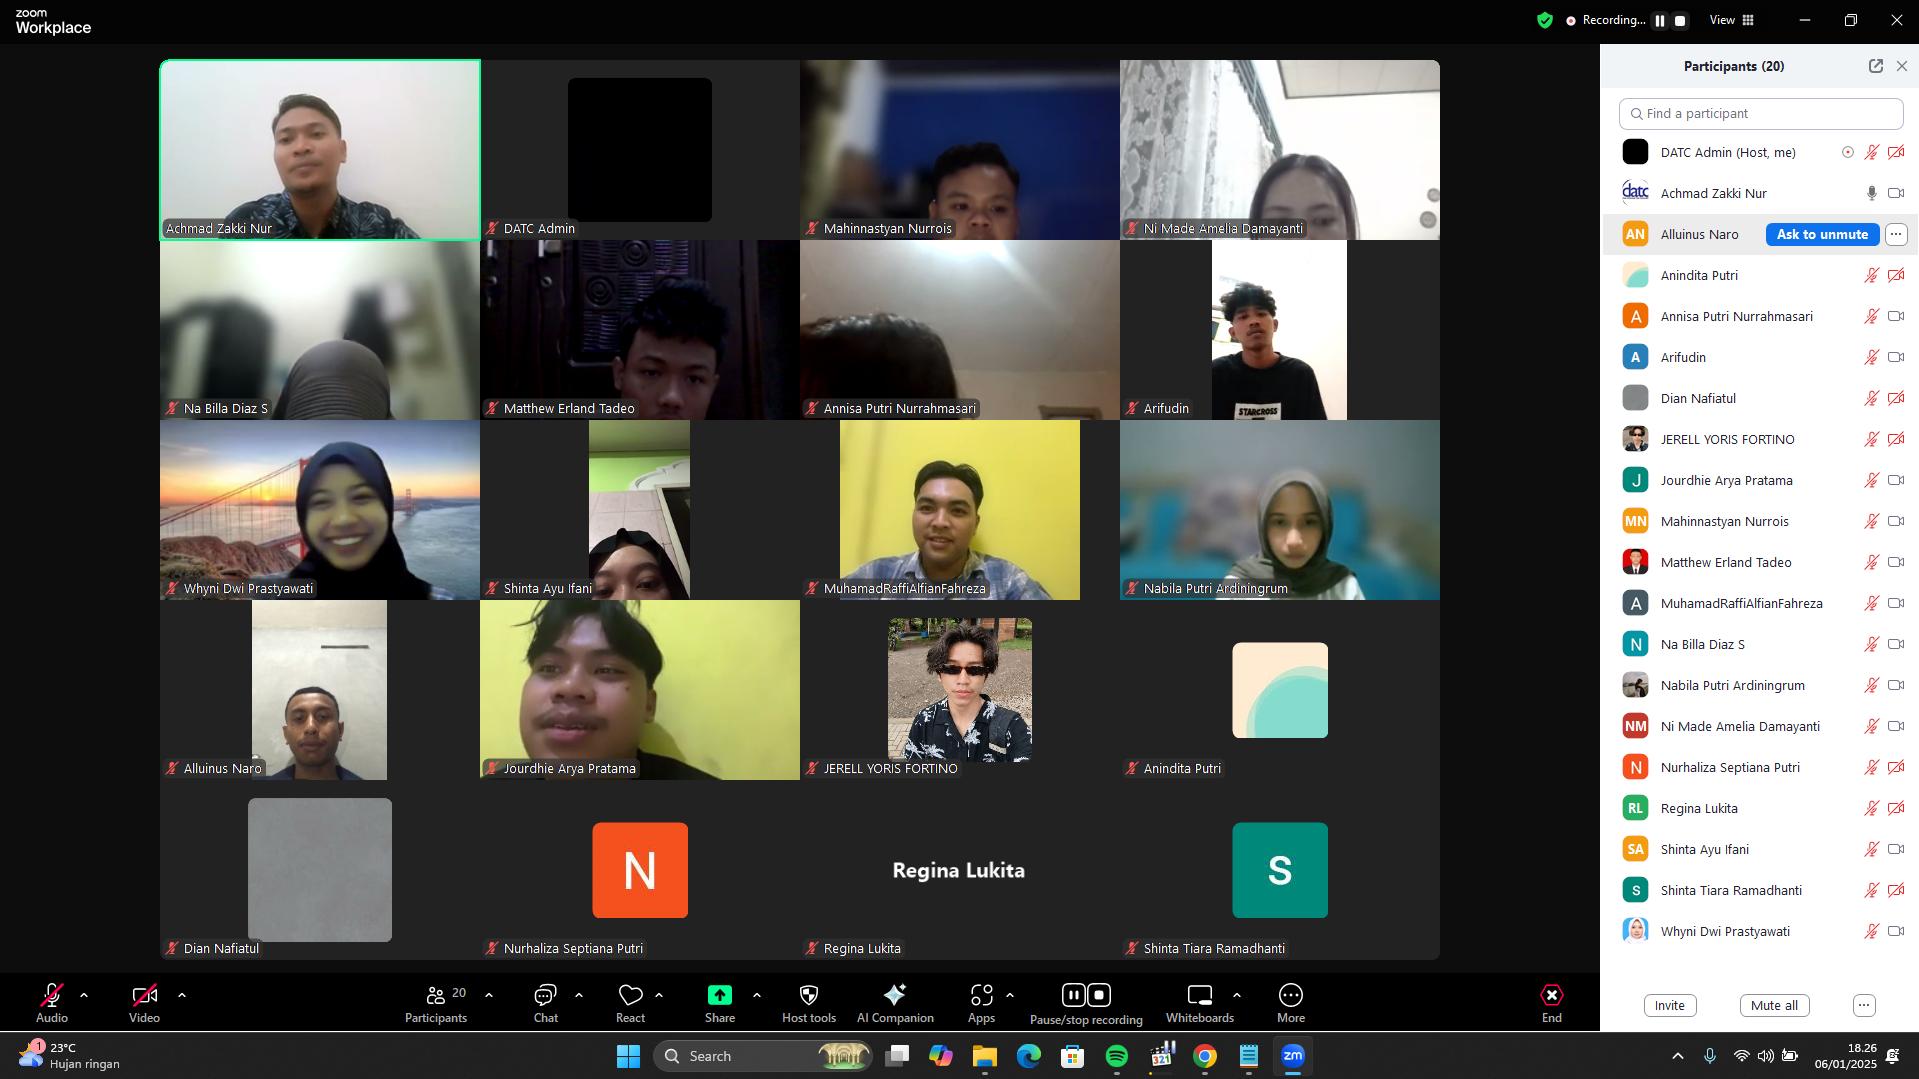Toggle Video camera on or off

pos(144,995)
